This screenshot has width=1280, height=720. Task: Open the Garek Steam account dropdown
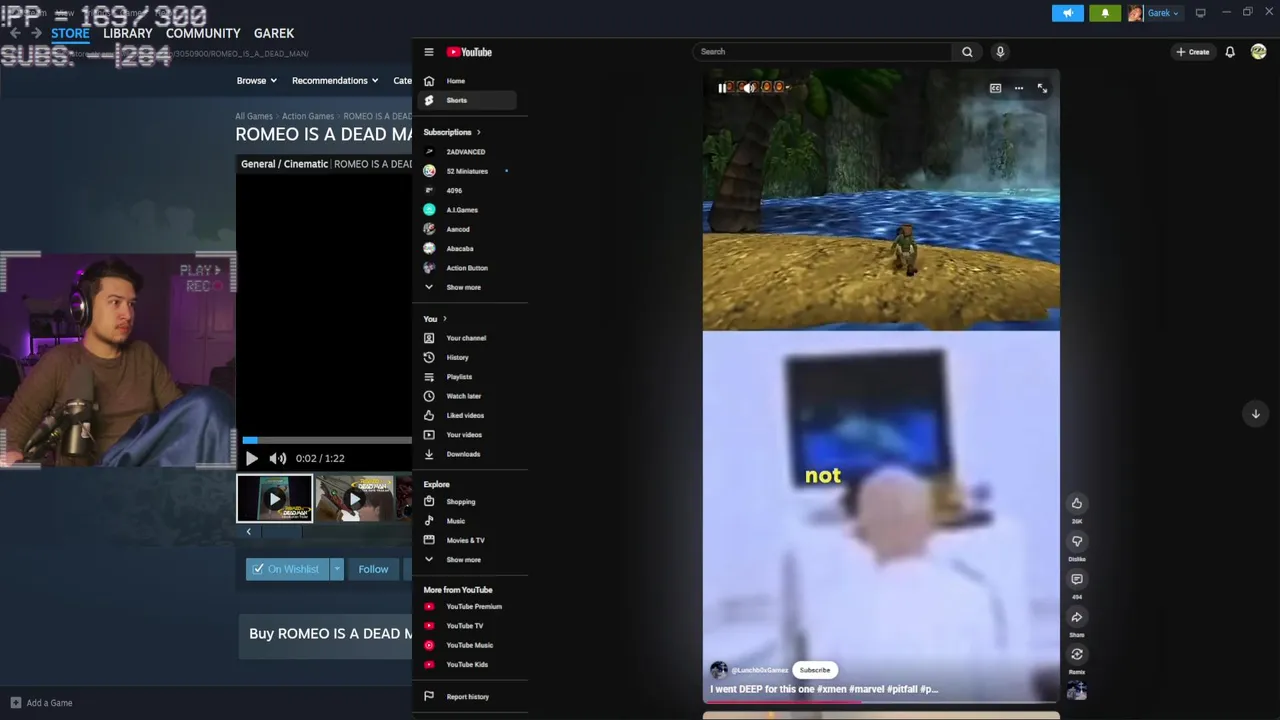tap(1155, 13)
